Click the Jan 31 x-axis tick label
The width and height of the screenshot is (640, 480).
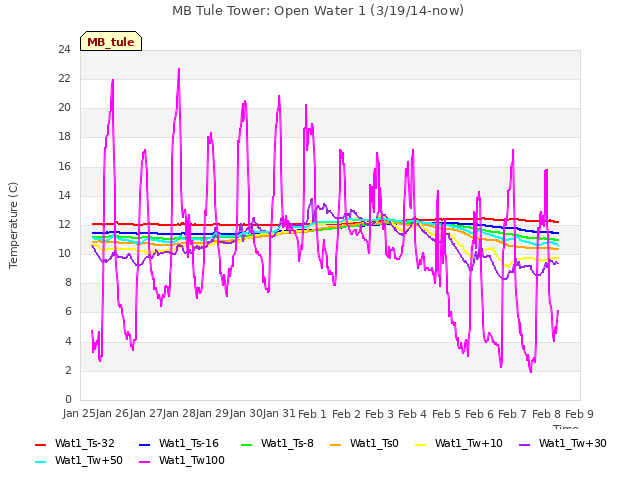(x=279, y=414)
